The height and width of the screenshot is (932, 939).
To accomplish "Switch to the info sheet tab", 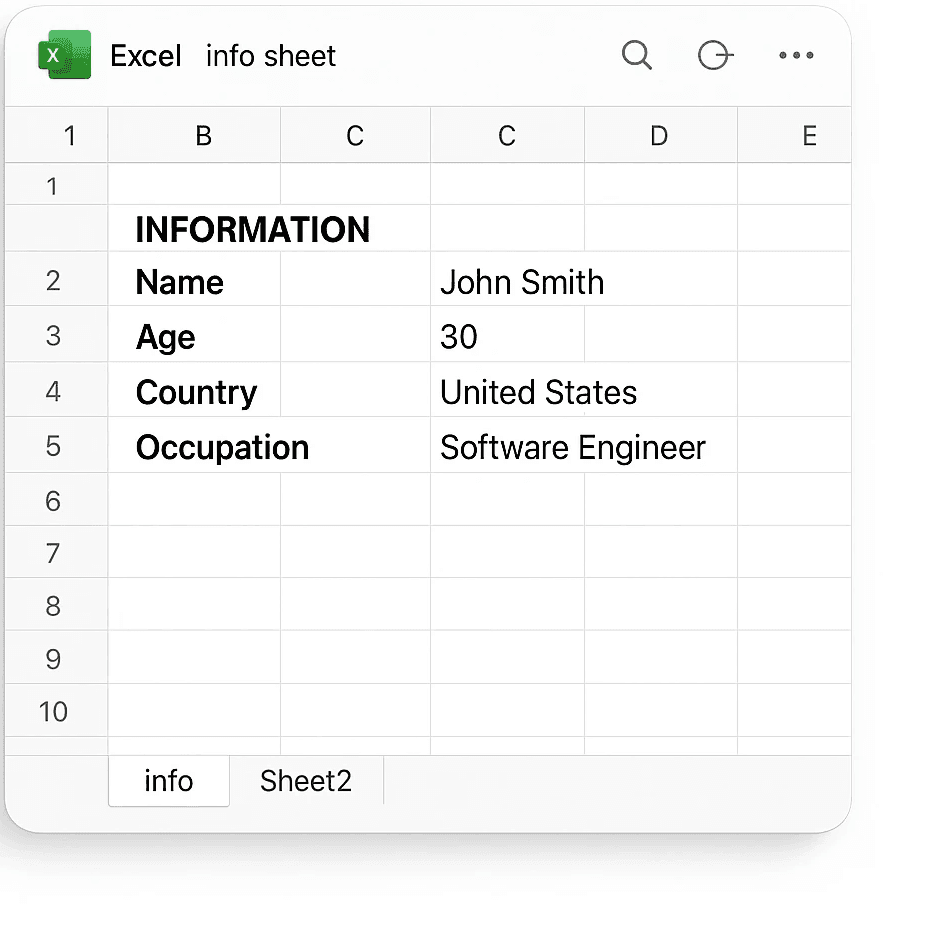I will point(168,781).
